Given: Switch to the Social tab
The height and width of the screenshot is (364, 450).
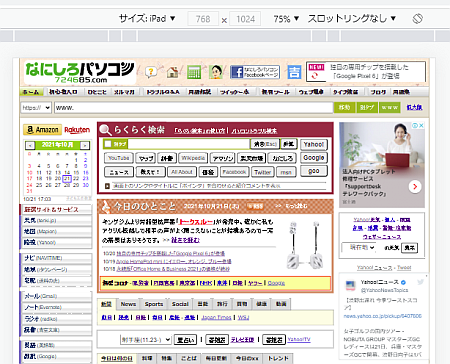Looking at the screenshot, I should point(180,304).
